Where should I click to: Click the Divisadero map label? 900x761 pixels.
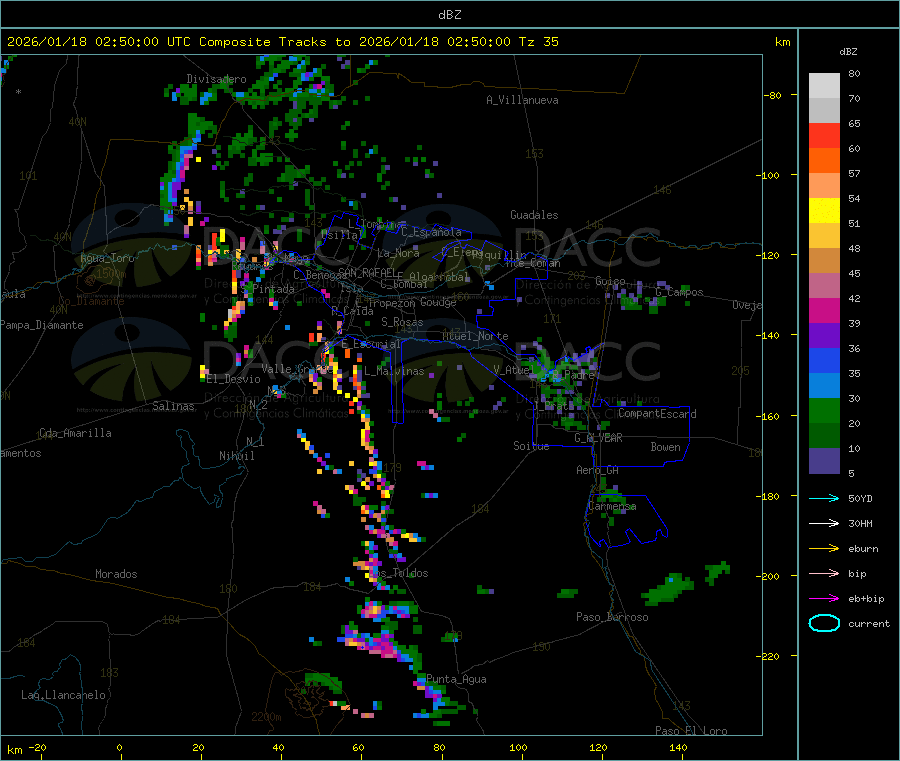pos(216,79)
